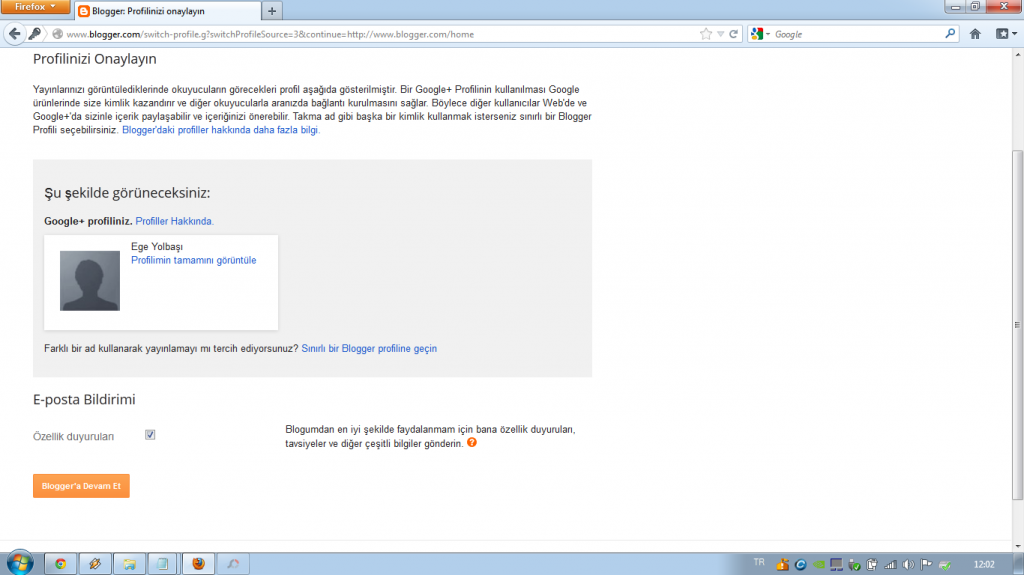Click the TR language indicator
The height and width of the screenshot is (575, 1024).
click(759, 562)
